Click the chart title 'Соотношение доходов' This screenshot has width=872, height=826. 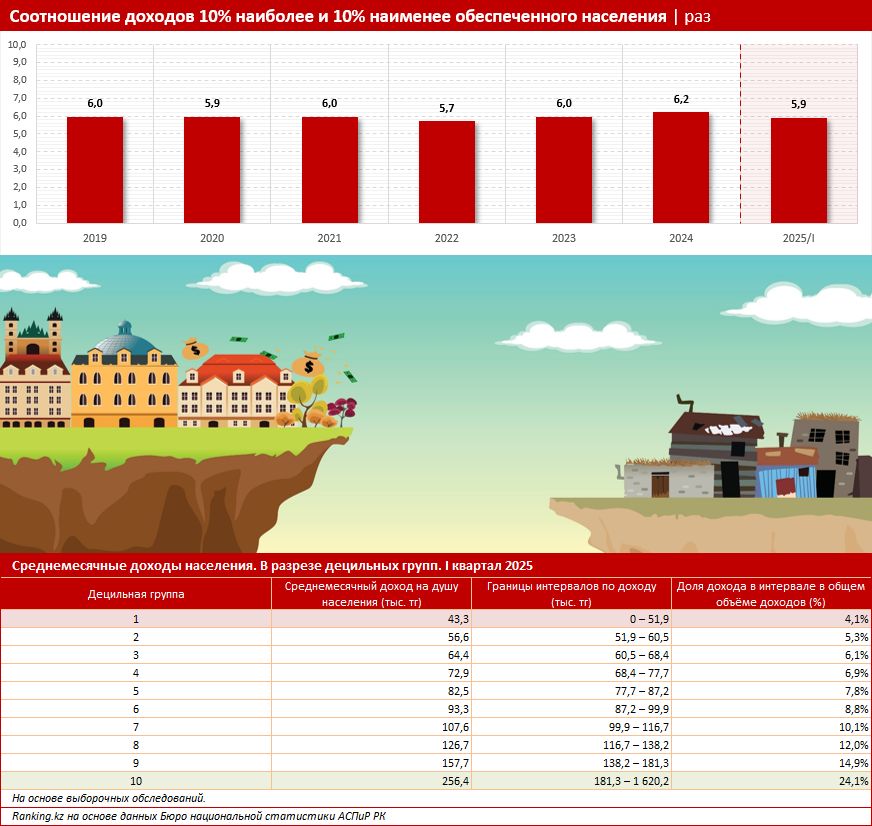point(340,17)
